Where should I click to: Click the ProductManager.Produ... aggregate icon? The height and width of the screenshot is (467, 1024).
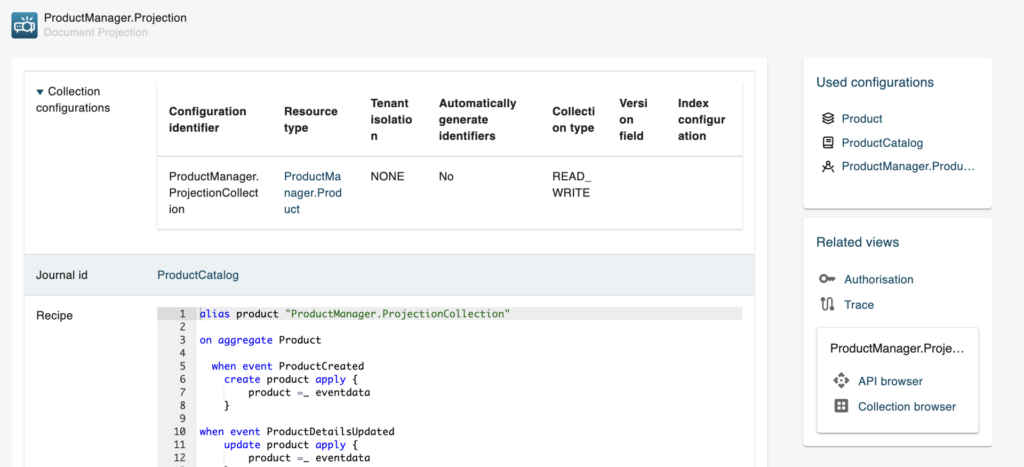pos(827,167)
